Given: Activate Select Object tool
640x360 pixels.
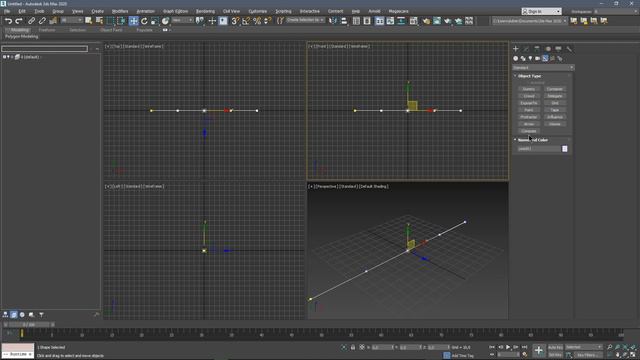Looking at the screenshot, I should coord(89,20).
